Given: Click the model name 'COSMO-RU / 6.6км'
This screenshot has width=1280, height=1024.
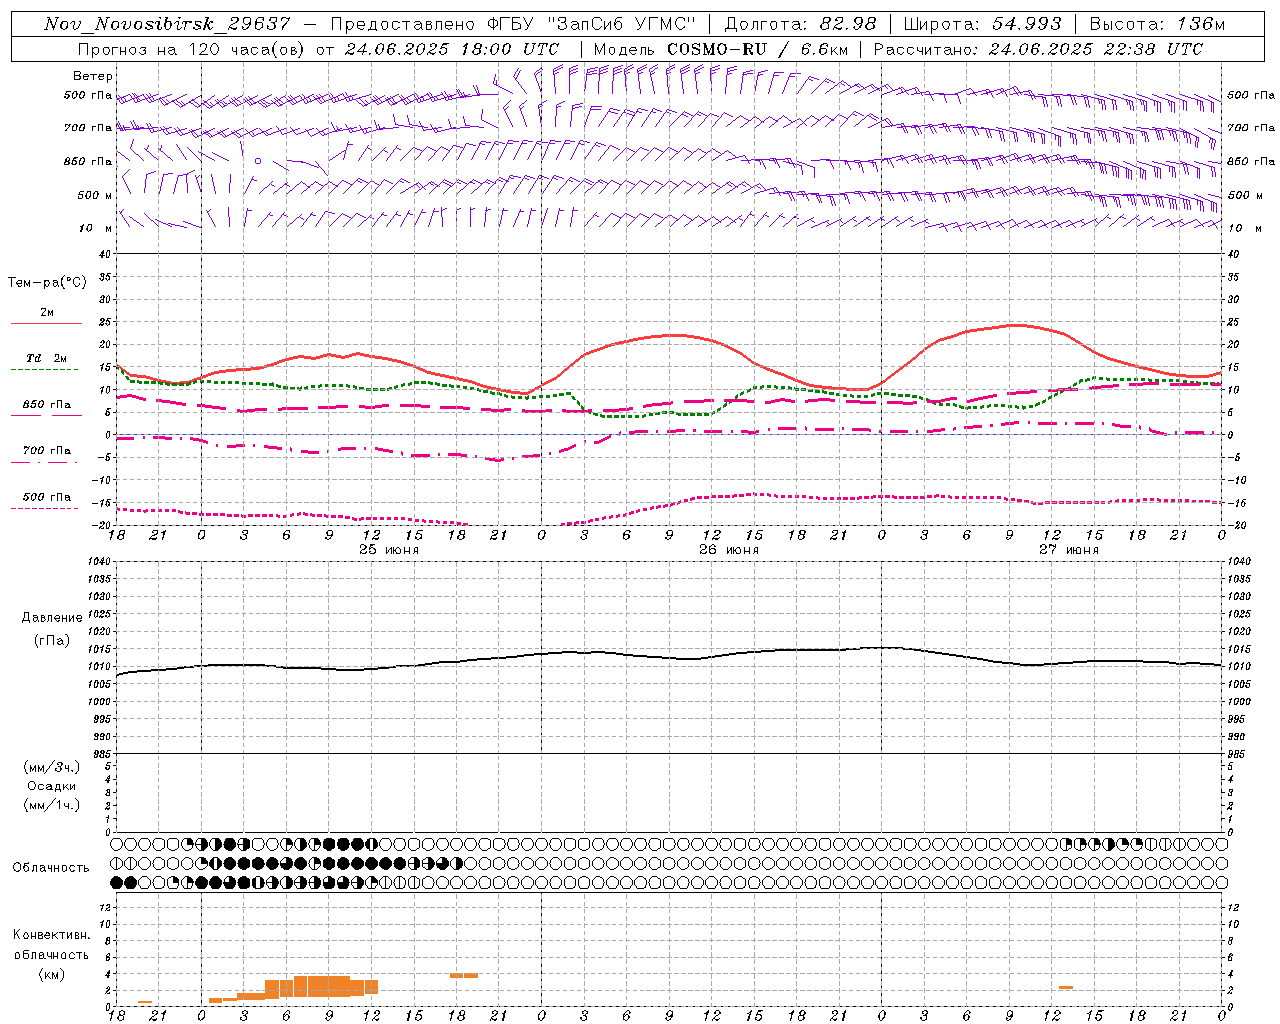Looking at the screenshot, I should (x=757, y=49).
